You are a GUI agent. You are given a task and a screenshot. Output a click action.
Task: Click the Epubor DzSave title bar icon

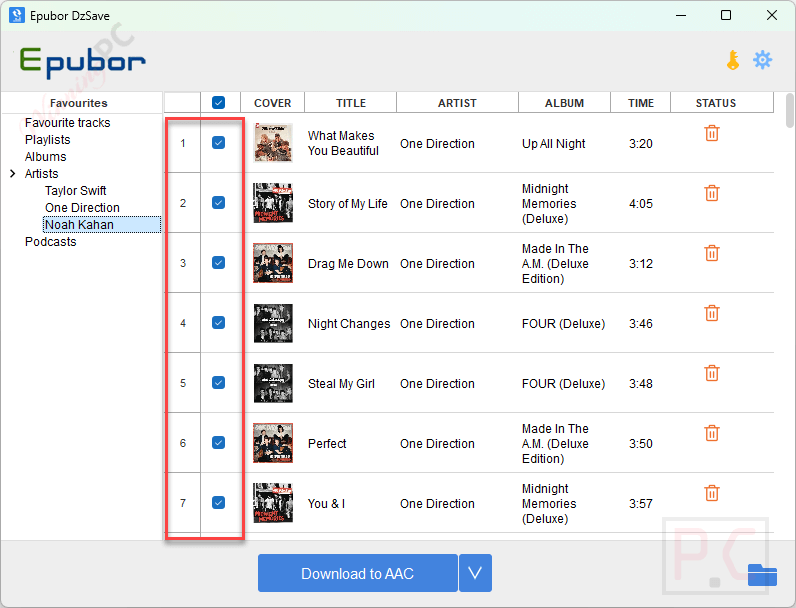click(17, 15)
